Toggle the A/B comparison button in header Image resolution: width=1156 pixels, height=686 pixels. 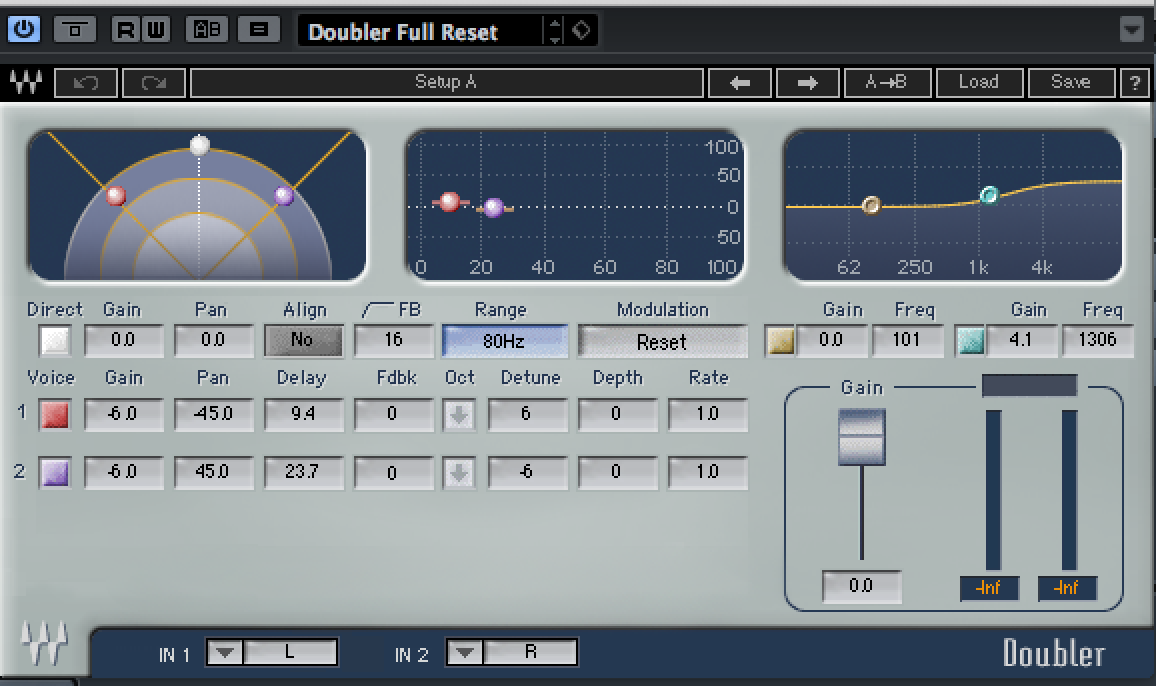pos(207,30)
